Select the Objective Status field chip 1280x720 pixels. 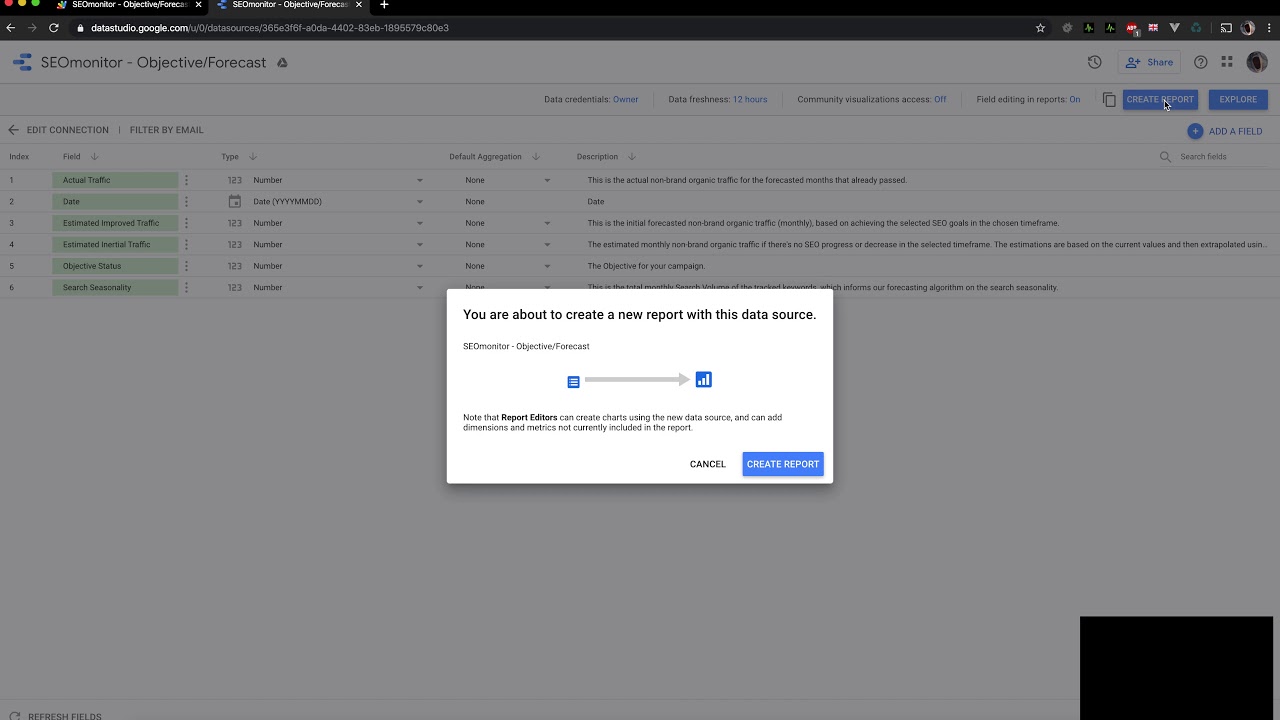coord(115,266)
